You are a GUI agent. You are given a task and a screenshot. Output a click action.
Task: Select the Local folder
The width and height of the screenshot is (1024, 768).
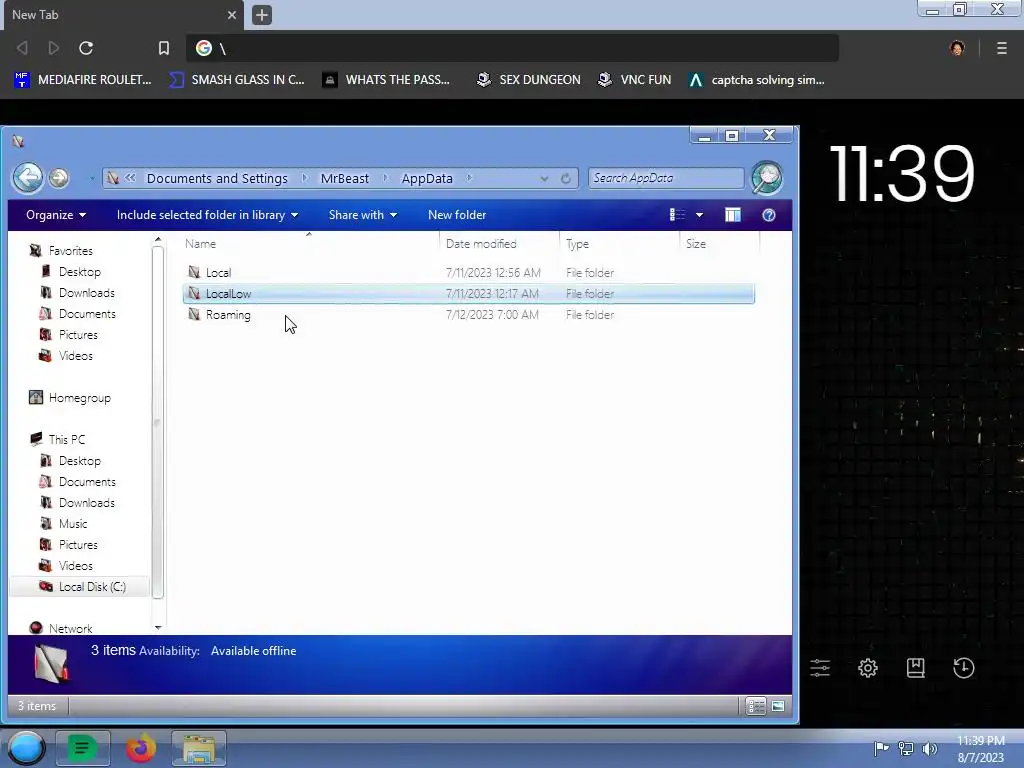468,272
